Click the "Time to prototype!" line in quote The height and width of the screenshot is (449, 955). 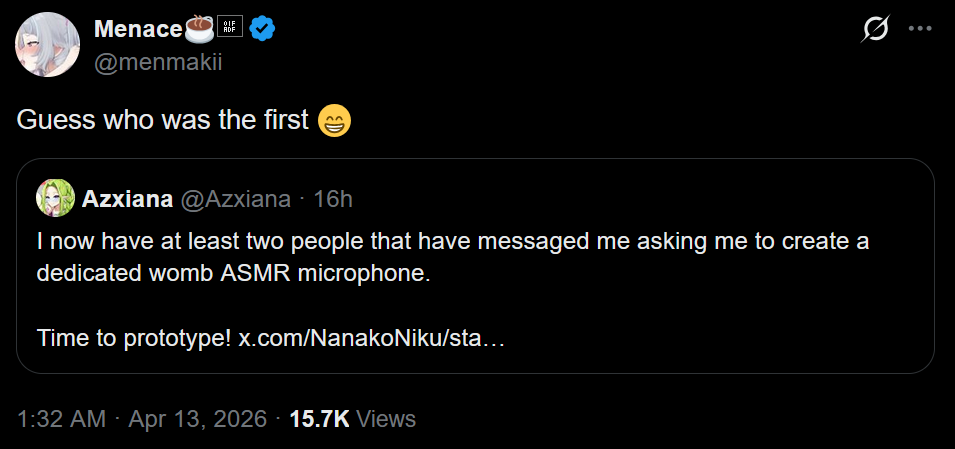pyautogui.click(x=133, y=339)
